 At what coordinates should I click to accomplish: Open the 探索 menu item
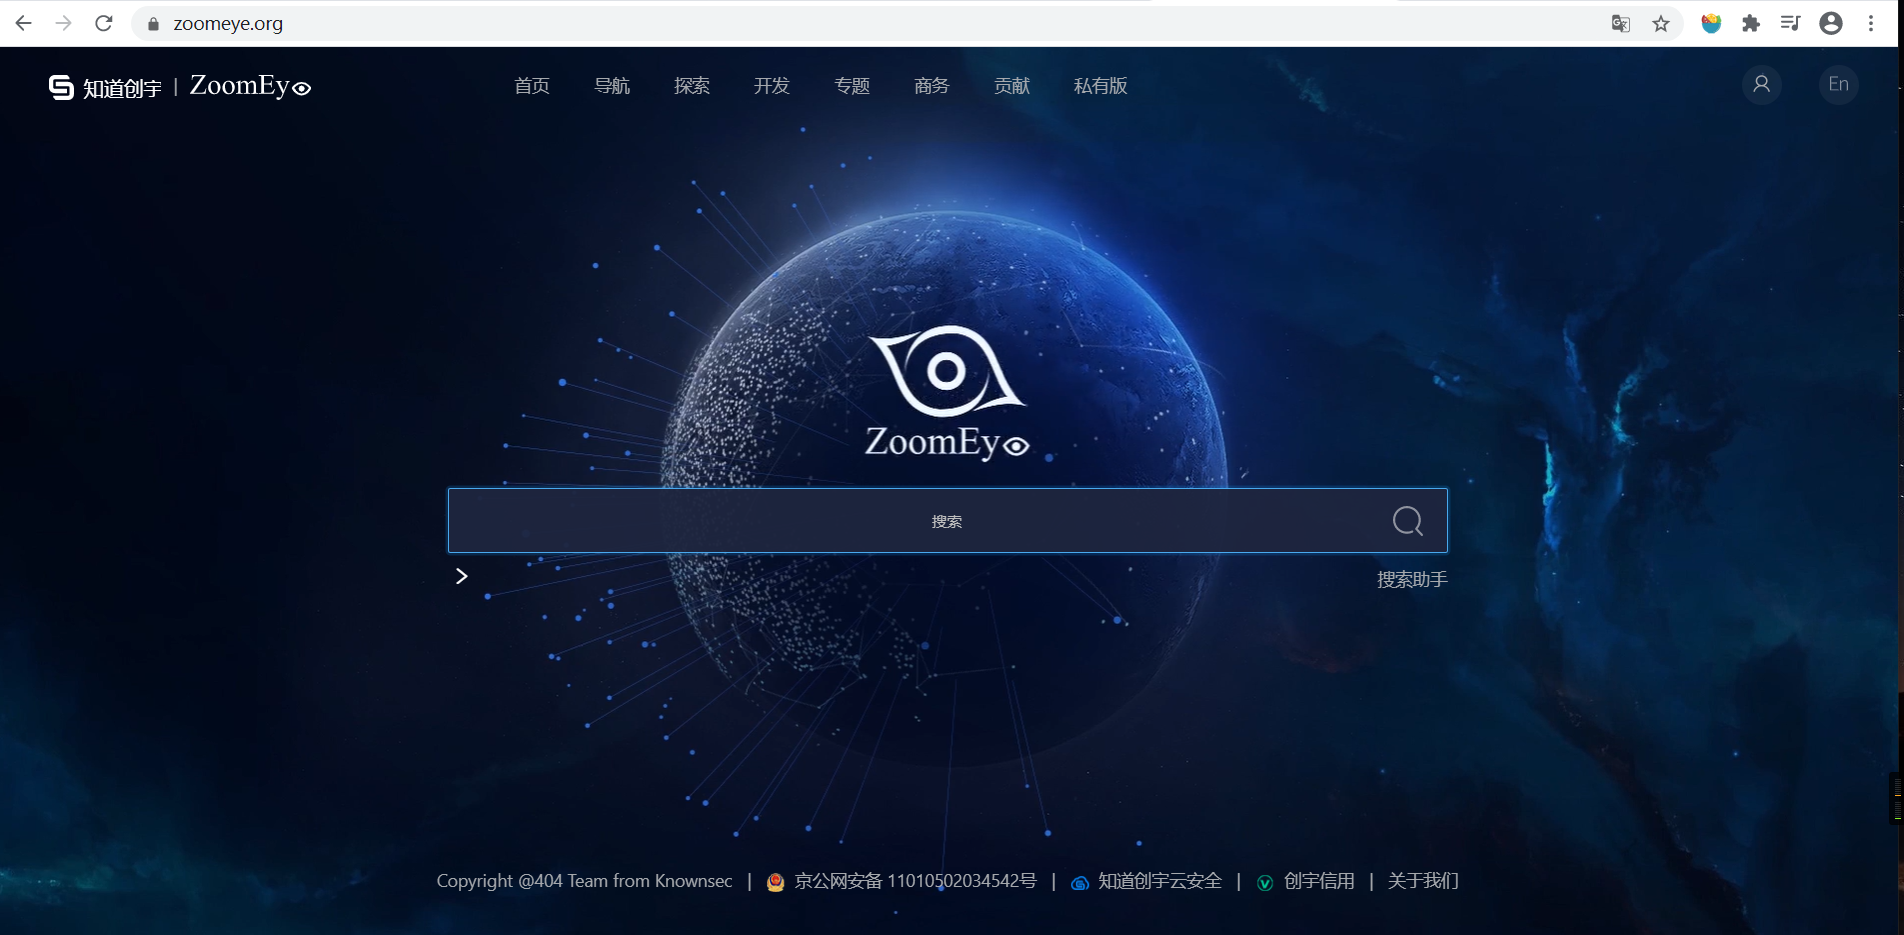[692, 86]
